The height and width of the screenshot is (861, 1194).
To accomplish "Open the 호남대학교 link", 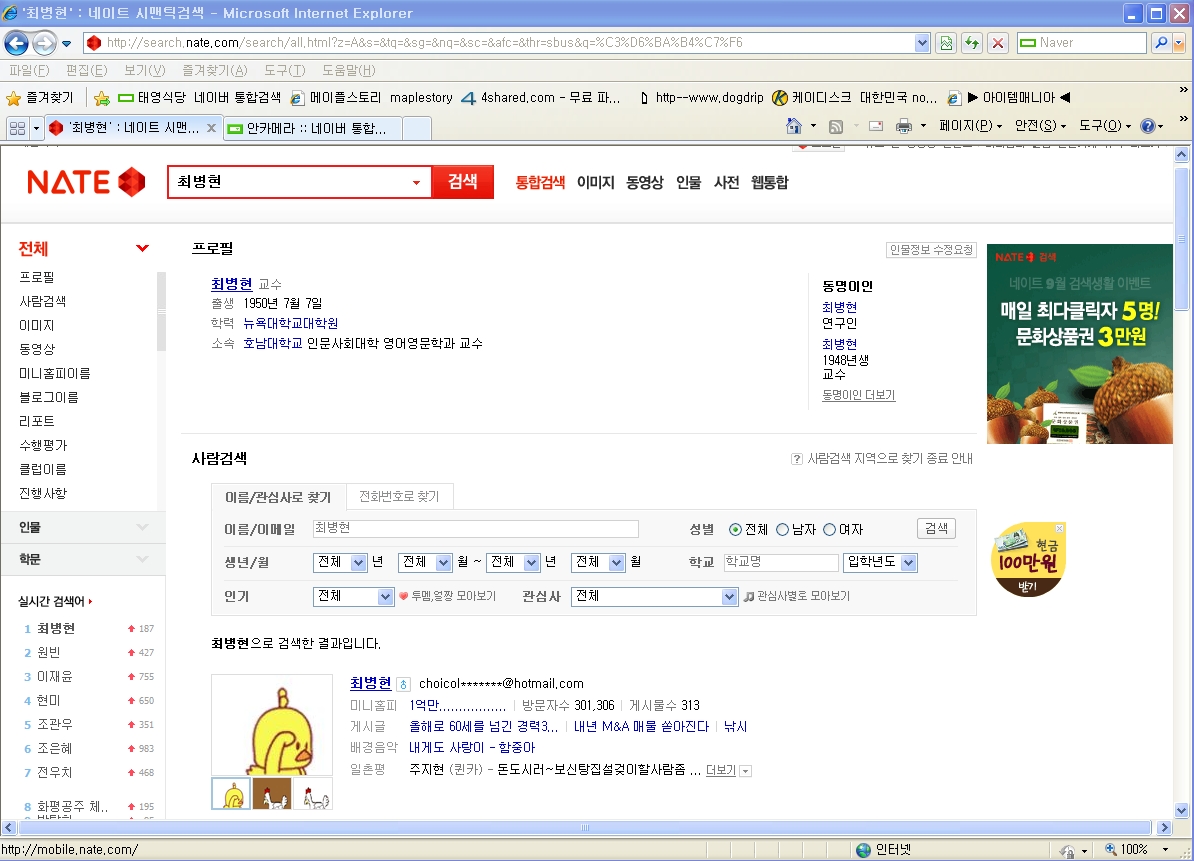I will click(273, 343).
